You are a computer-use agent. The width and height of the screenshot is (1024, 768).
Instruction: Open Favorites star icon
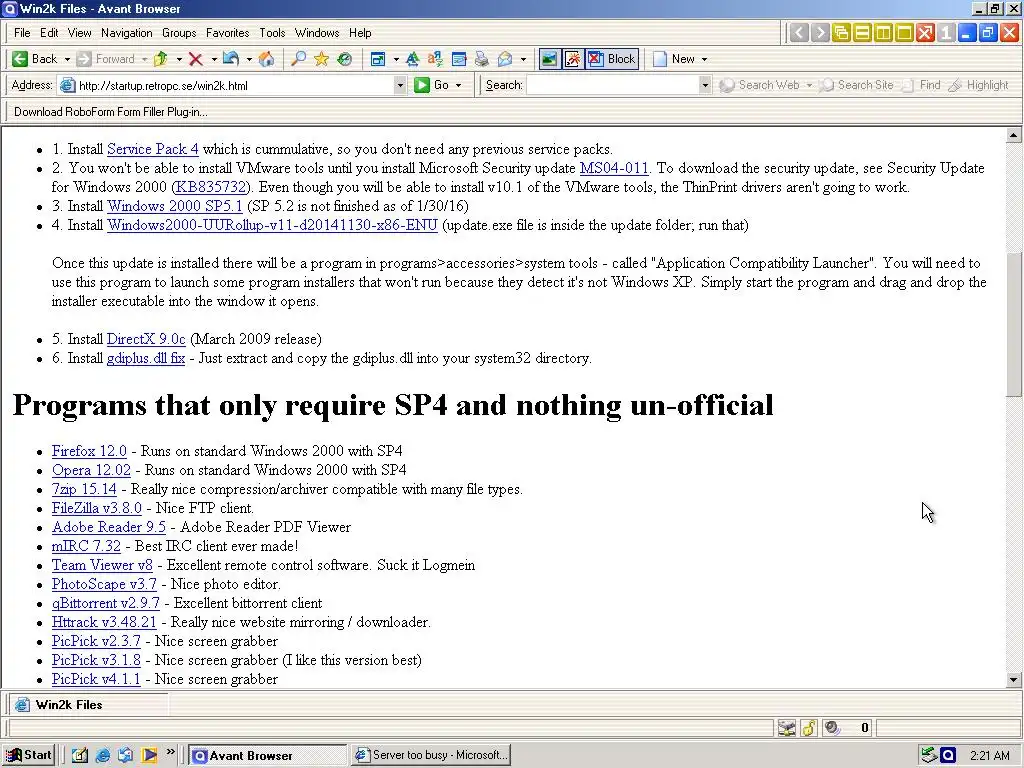(321, 59)
